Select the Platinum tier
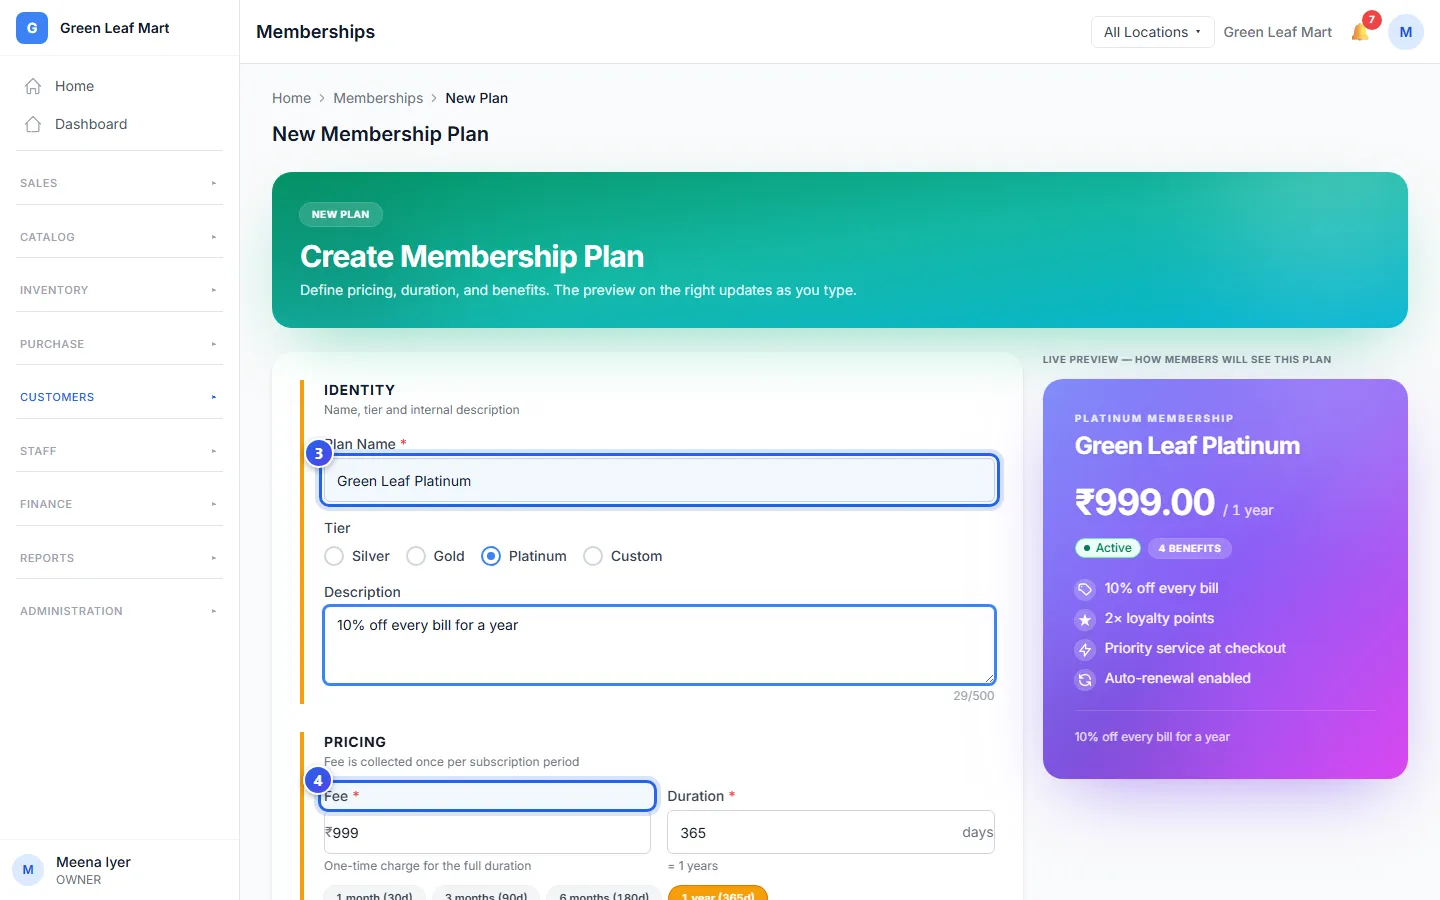Screen dimensions: 1440x900 tap(491, 556)
